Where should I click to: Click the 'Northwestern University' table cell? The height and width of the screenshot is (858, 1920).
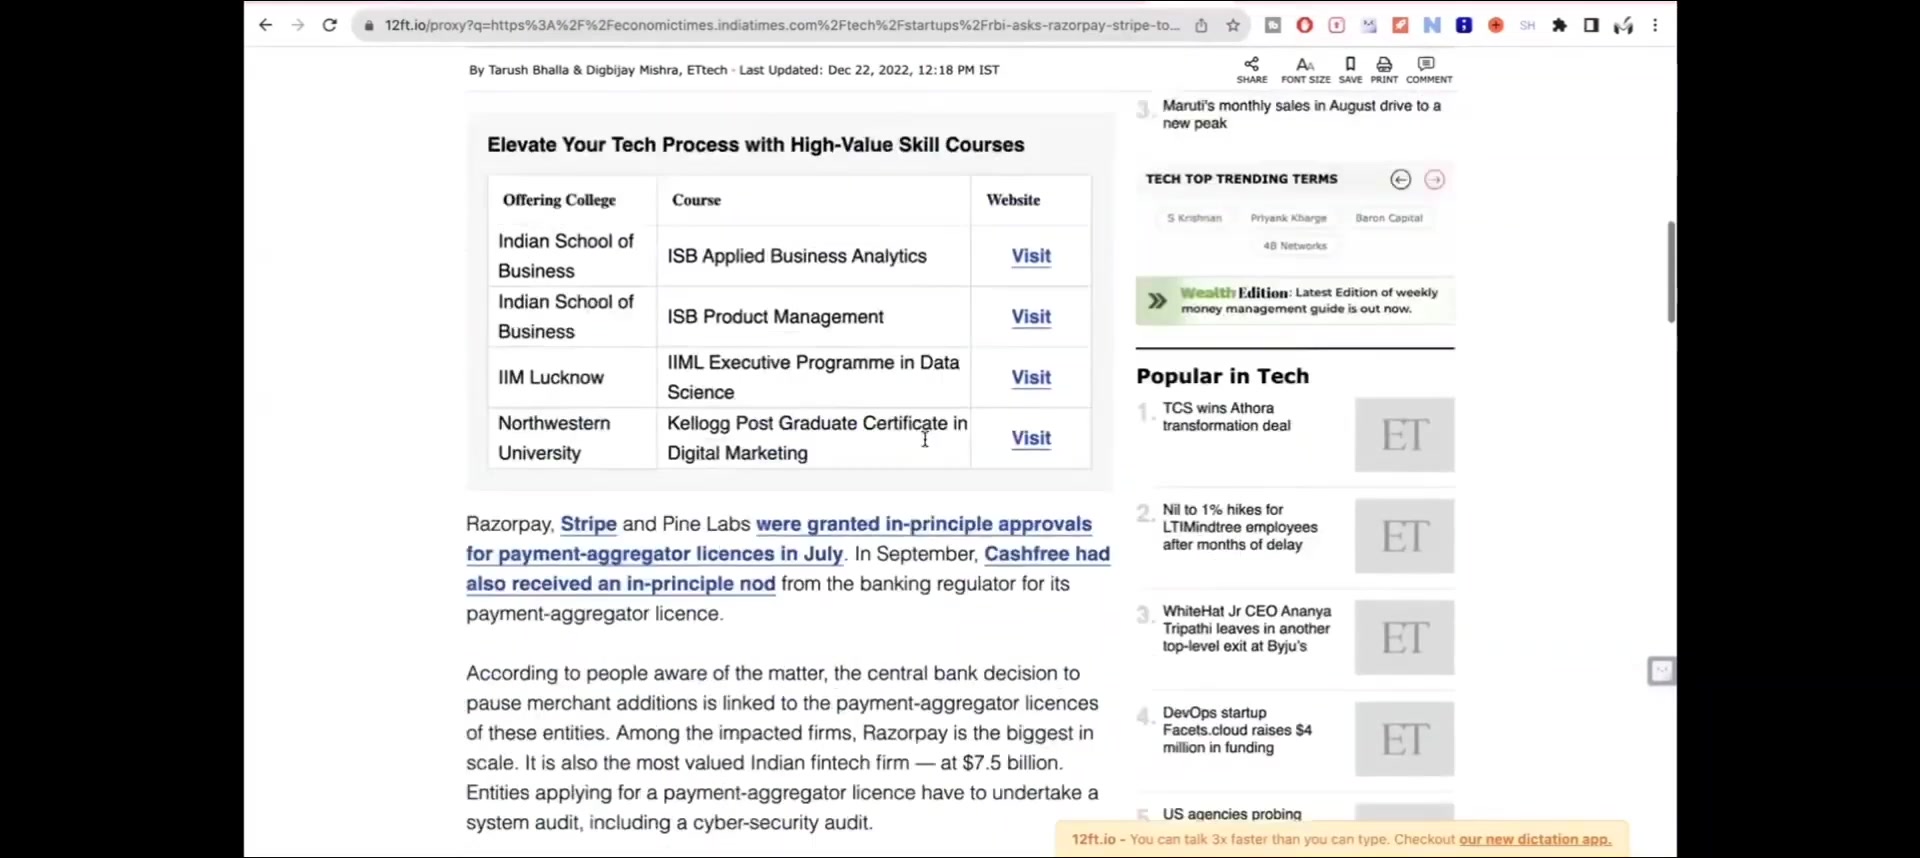[x=572, y=438]
